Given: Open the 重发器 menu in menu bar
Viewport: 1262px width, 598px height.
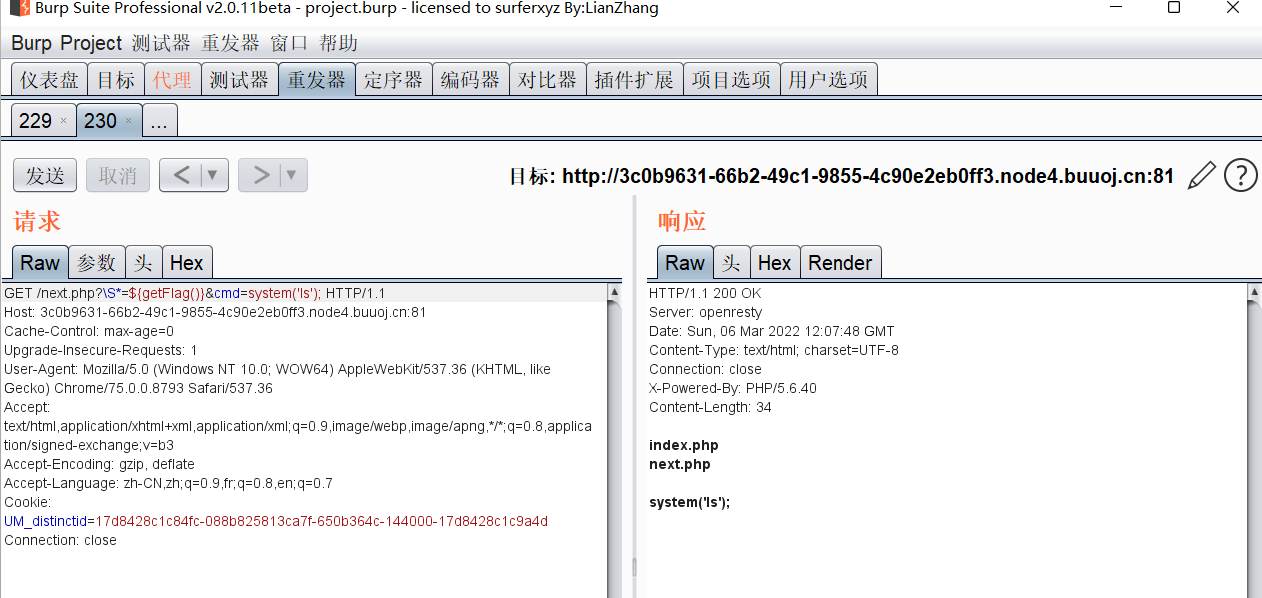Looking at the screenshot, I should tap(231, 43).
